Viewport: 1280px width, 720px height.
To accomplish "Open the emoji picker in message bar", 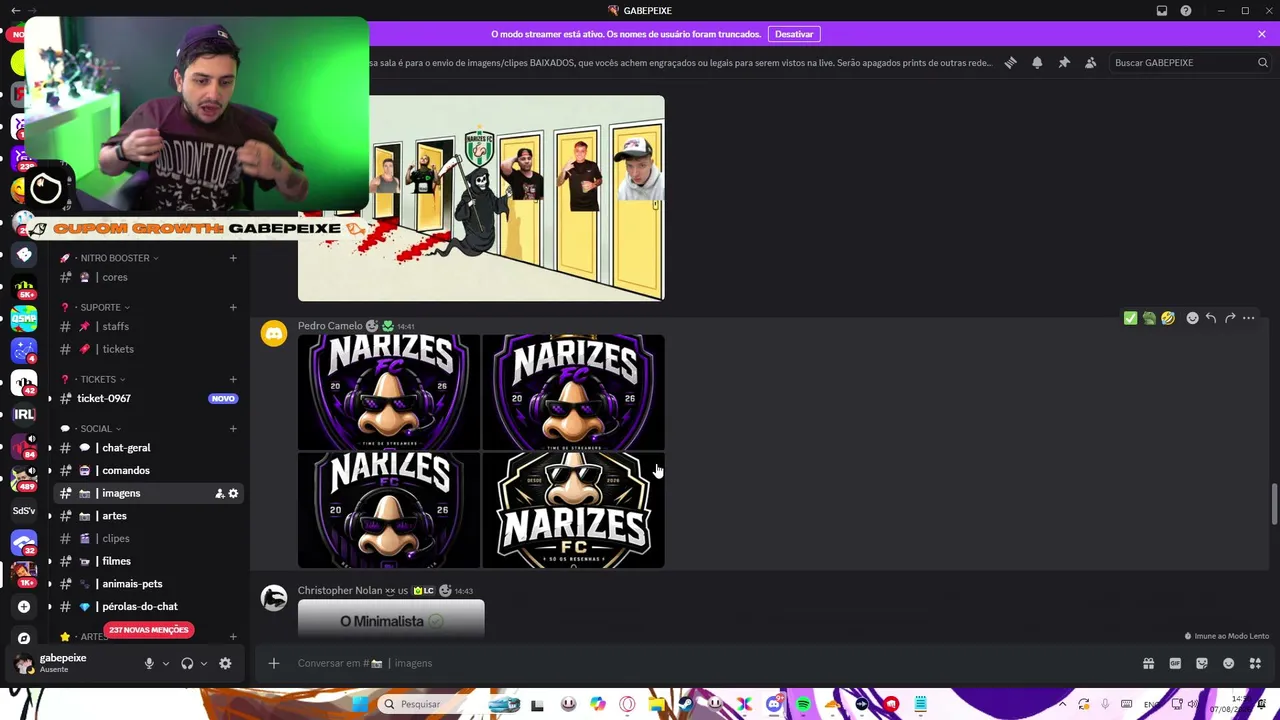I will pos(1229,663).
